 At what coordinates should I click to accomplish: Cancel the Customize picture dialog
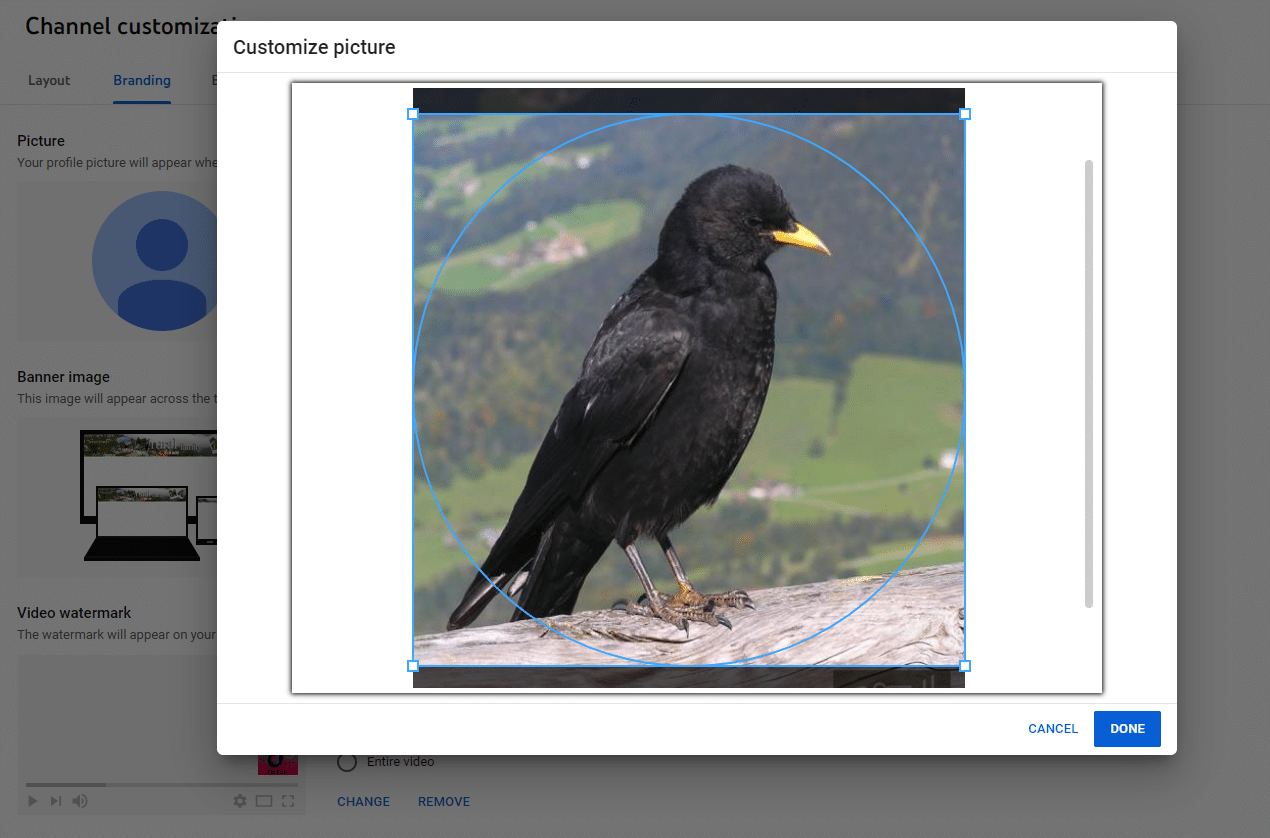coord(1053,729)
